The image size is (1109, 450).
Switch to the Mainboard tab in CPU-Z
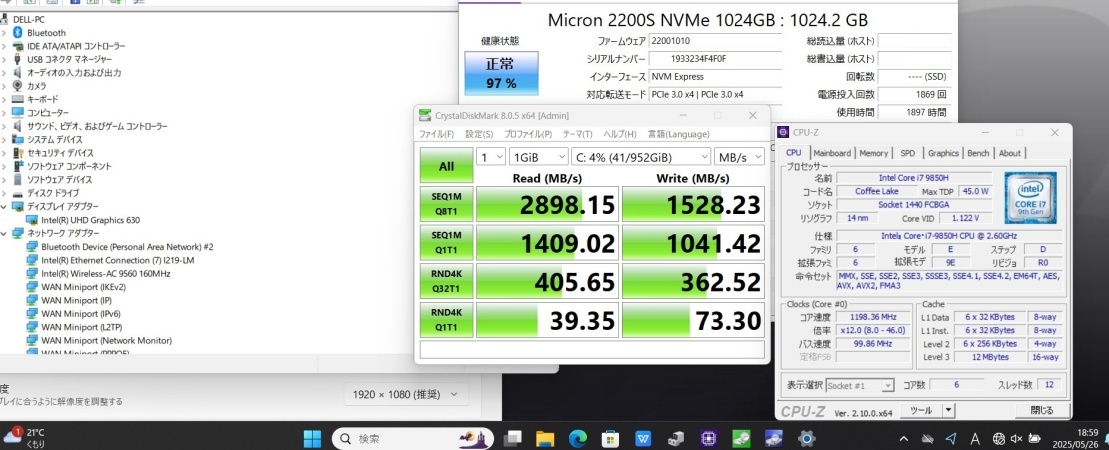coord(832,153)
